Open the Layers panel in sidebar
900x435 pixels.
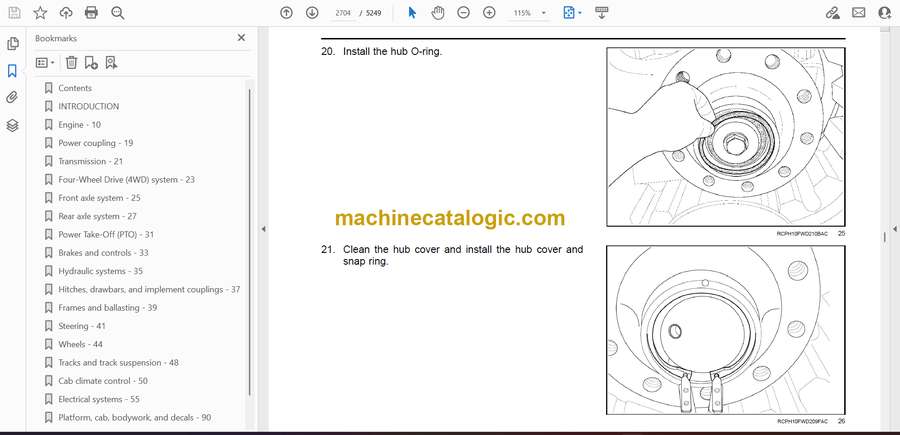(12, 125)
